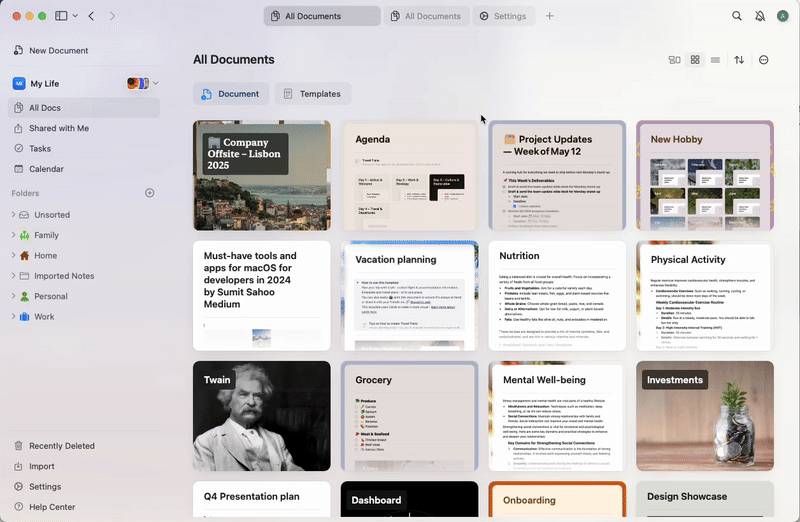Switch to list view layout
800x522 pixels.
click(x=715, y=60)
